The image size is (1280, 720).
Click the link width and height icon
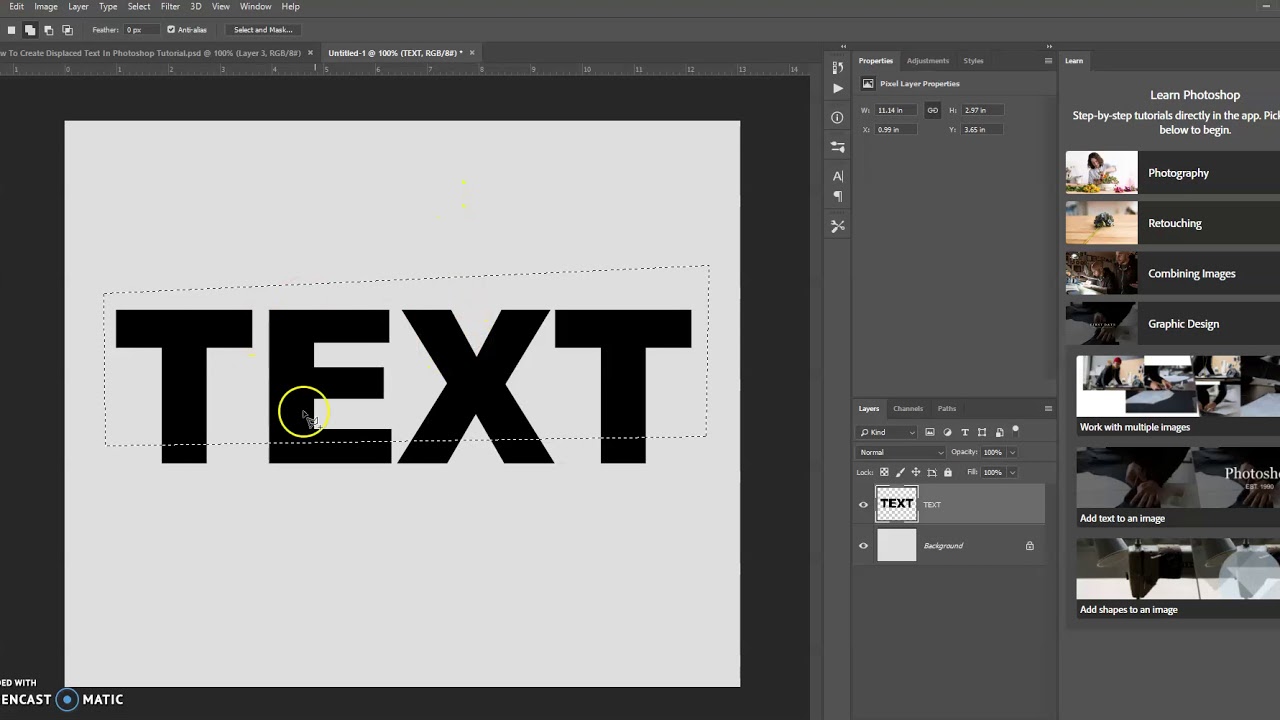pos(932,110)
